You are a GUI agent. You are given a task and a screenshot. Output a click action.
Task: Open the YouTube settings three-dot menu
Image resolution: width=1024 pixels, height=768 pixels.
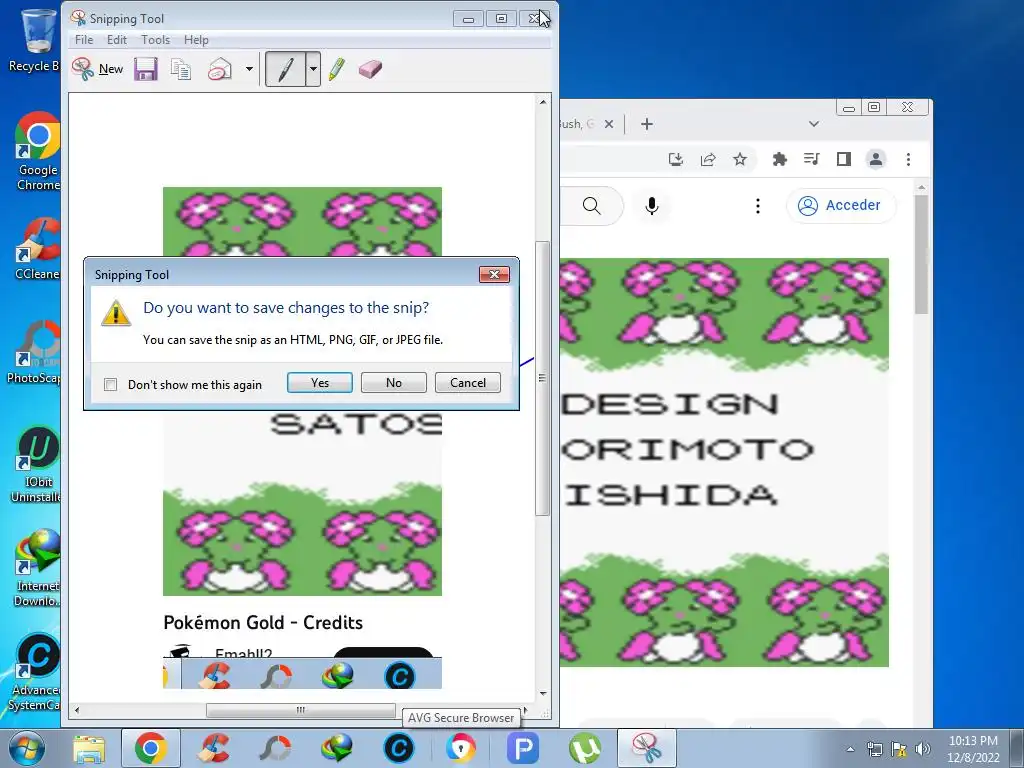[758, 206]
